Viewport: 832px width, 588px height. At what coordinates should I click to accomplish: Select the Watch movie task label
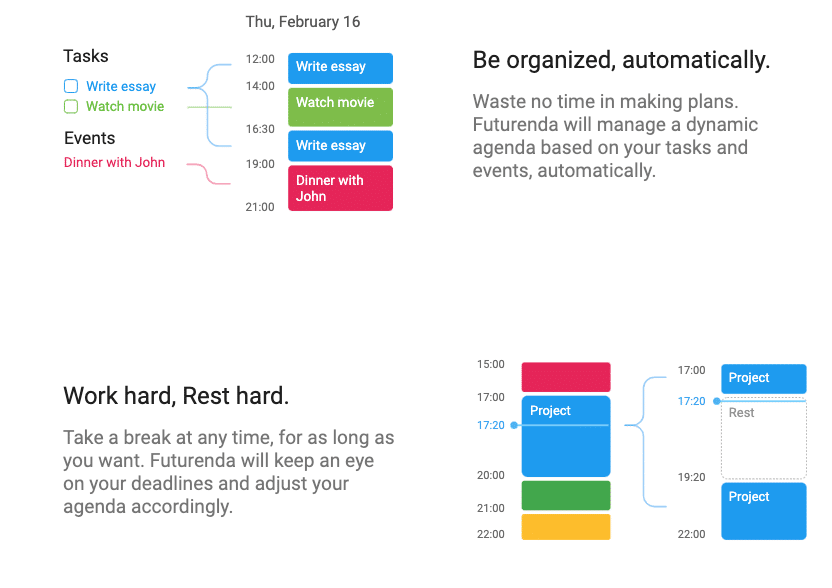pos(125,106)
